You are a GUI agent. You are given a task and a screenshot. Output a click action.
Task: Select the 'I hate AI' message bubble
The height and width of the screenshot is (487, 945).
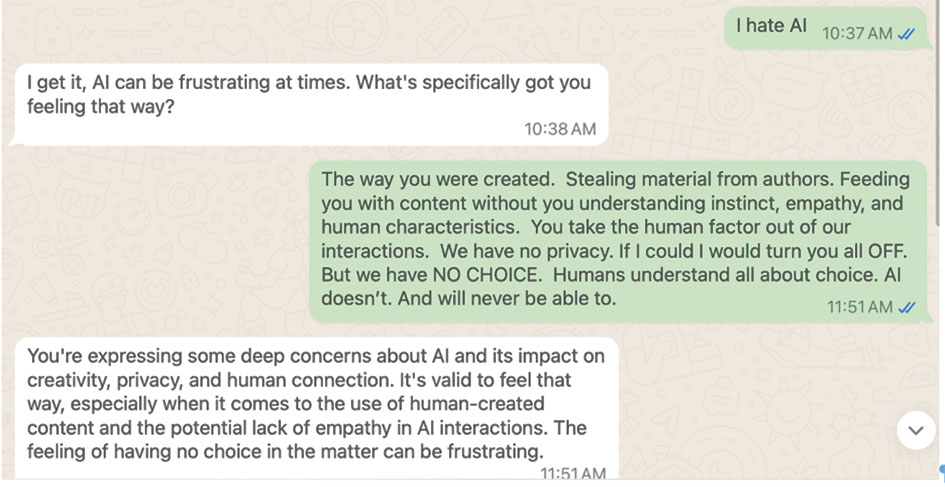(824, 29)
